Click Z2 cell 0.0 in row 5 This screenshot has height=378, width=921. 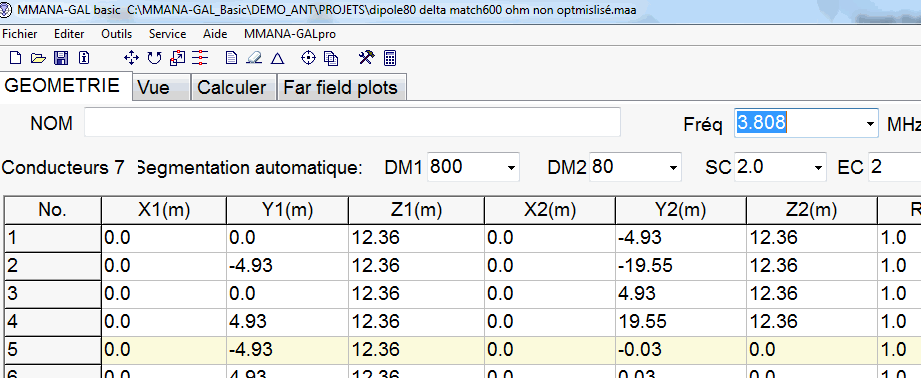(x=812, y=349)
